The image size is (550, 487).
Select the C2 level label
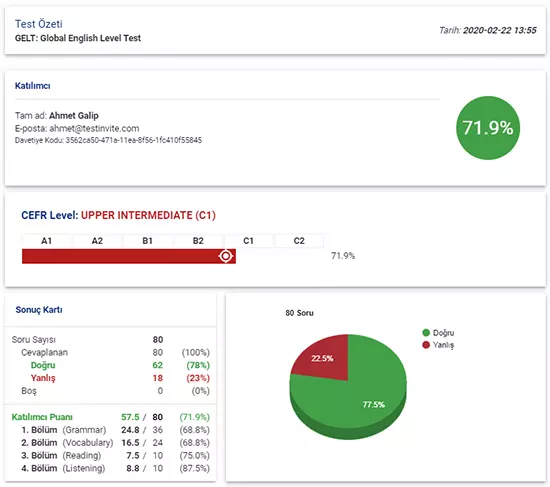pos(299,241)
